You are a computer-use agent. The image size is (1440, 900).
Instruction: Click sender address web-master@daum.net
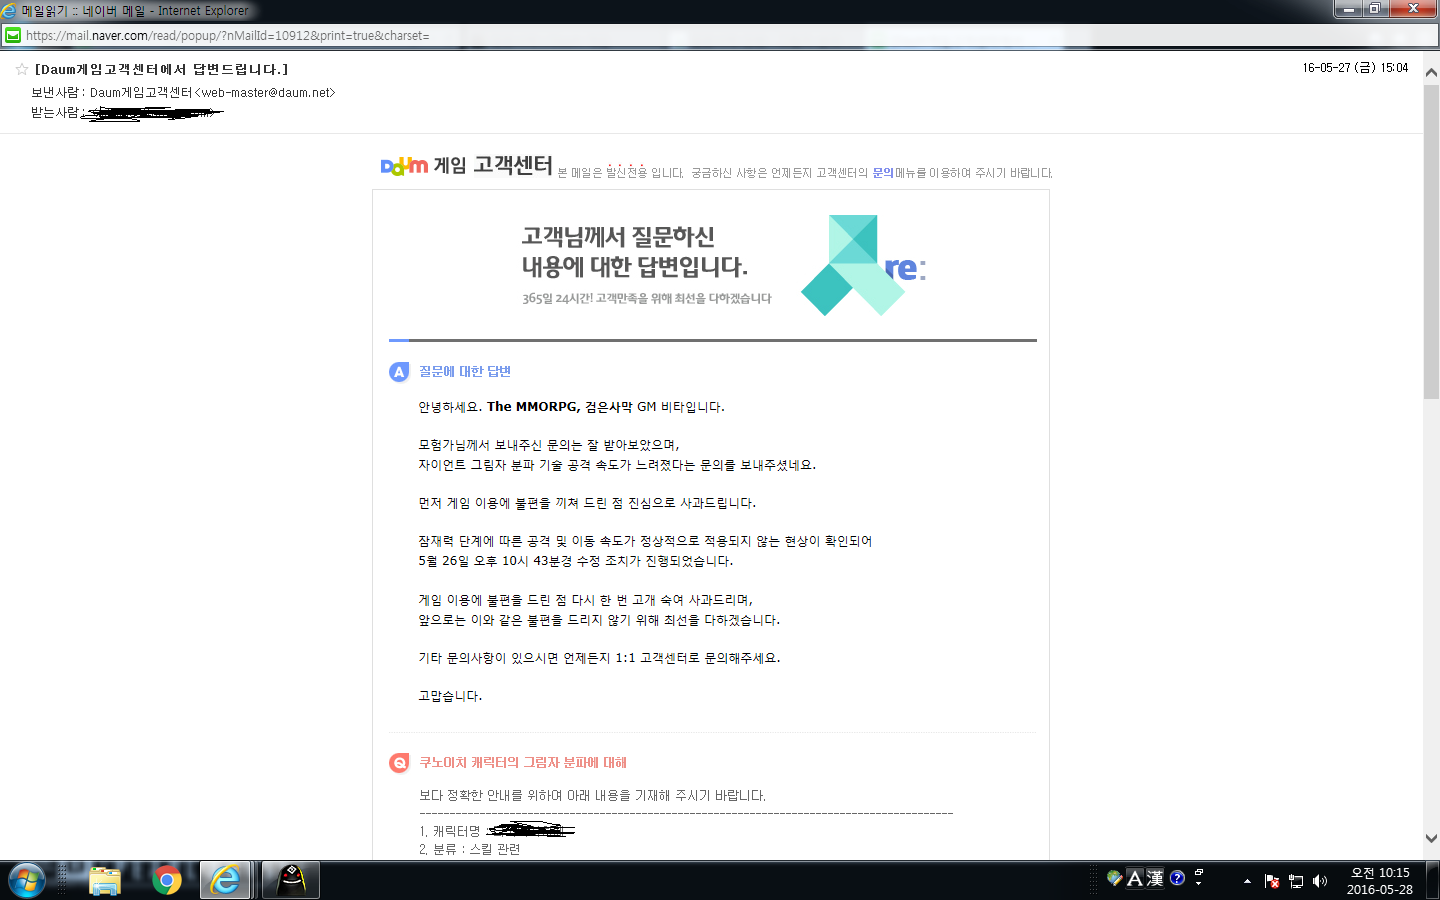[x=266, y=92]
